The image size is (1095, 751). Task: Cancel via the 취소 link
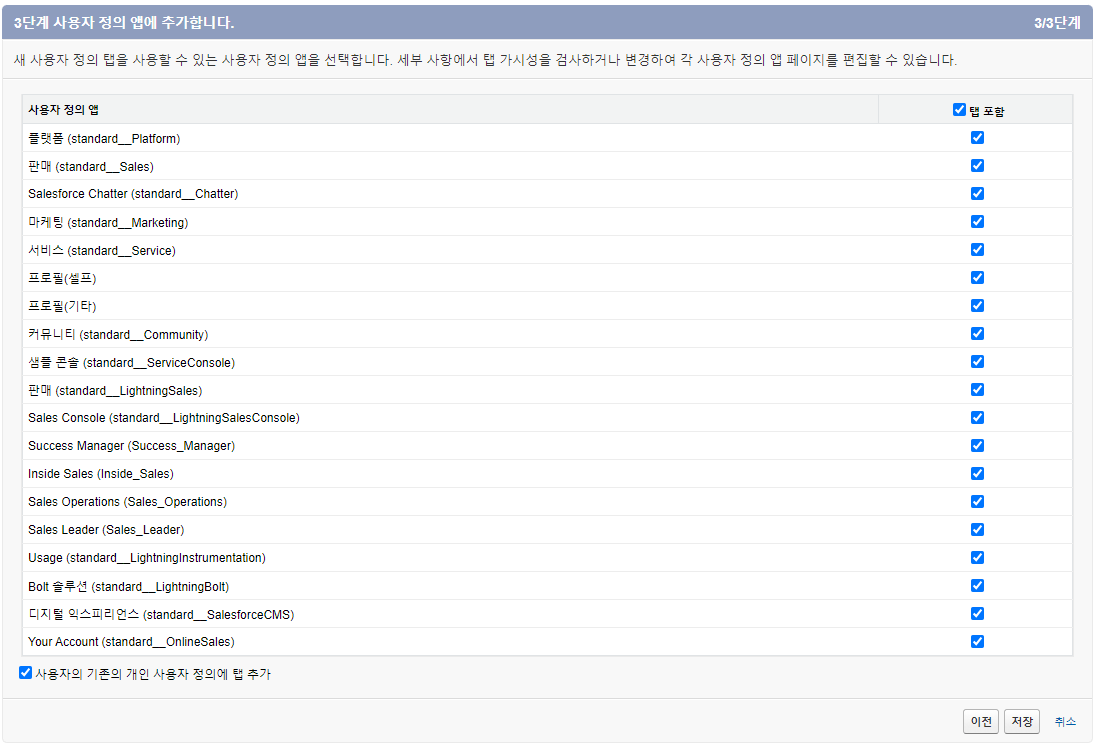[x=1065, y=722]
